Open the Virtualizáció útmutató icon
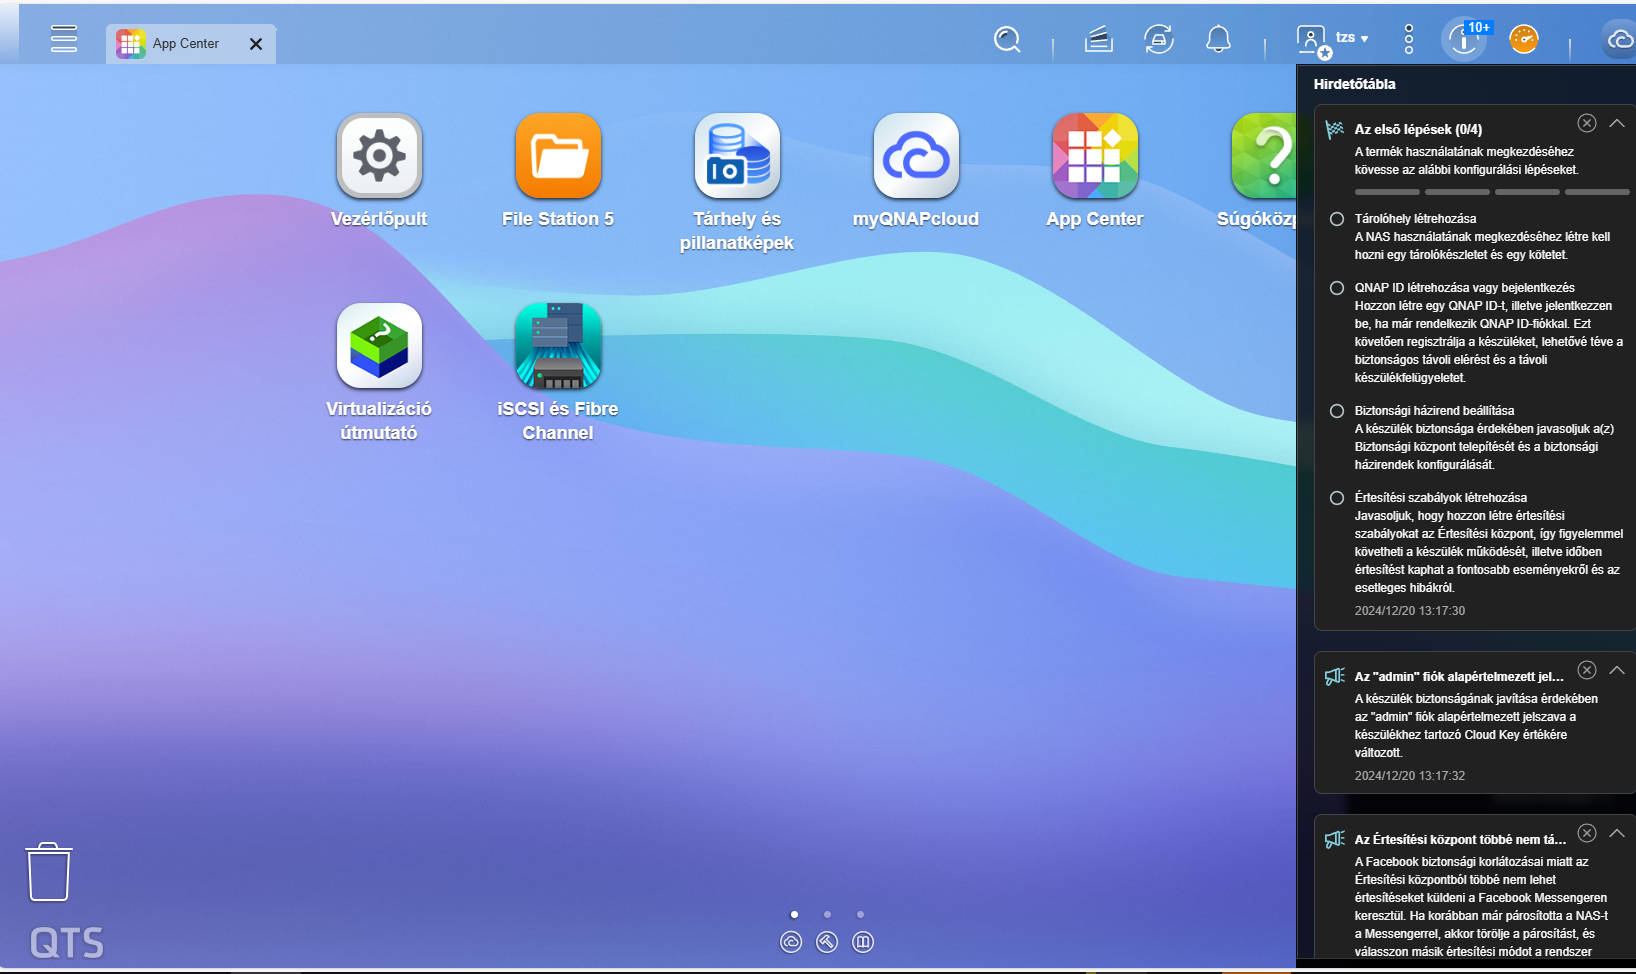The height and width of the screenshot is (974, 1636). (x=379, y=346)
